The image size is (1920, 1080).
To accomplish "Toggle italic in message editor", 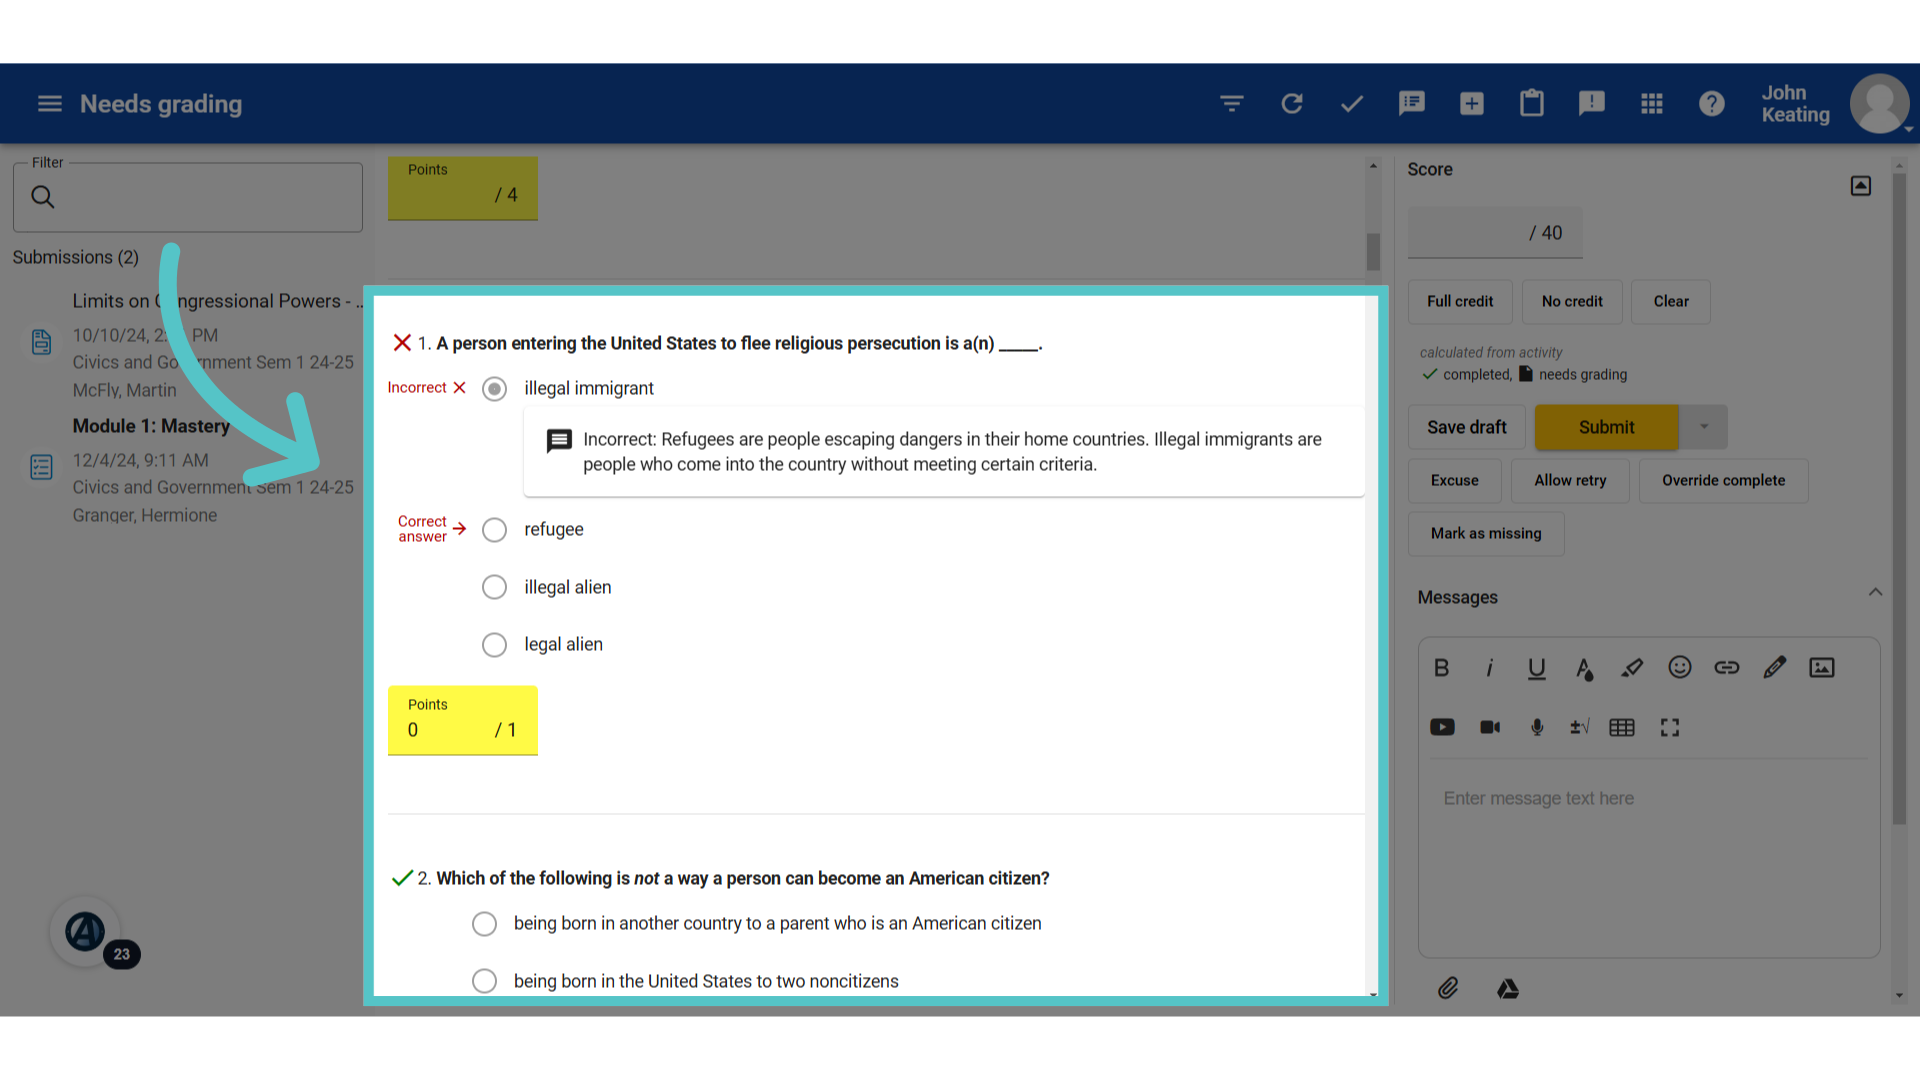I will 1489,668.
